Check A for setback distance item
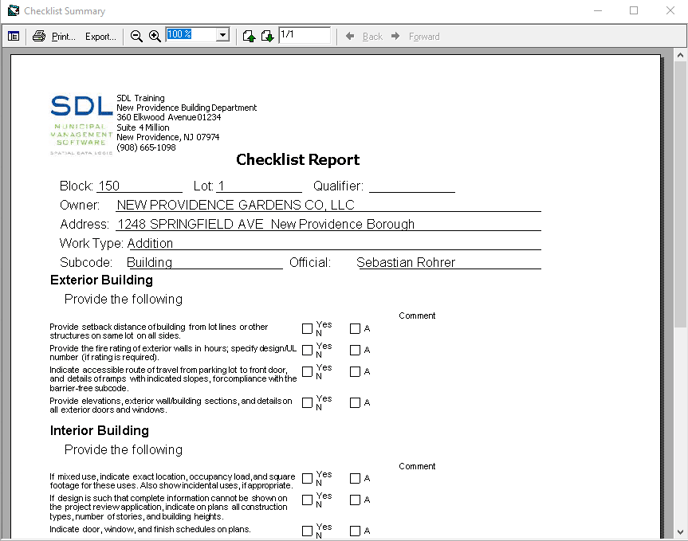This screenshot has height=541, width=688. pyautogui.click(x=355, y=329)
